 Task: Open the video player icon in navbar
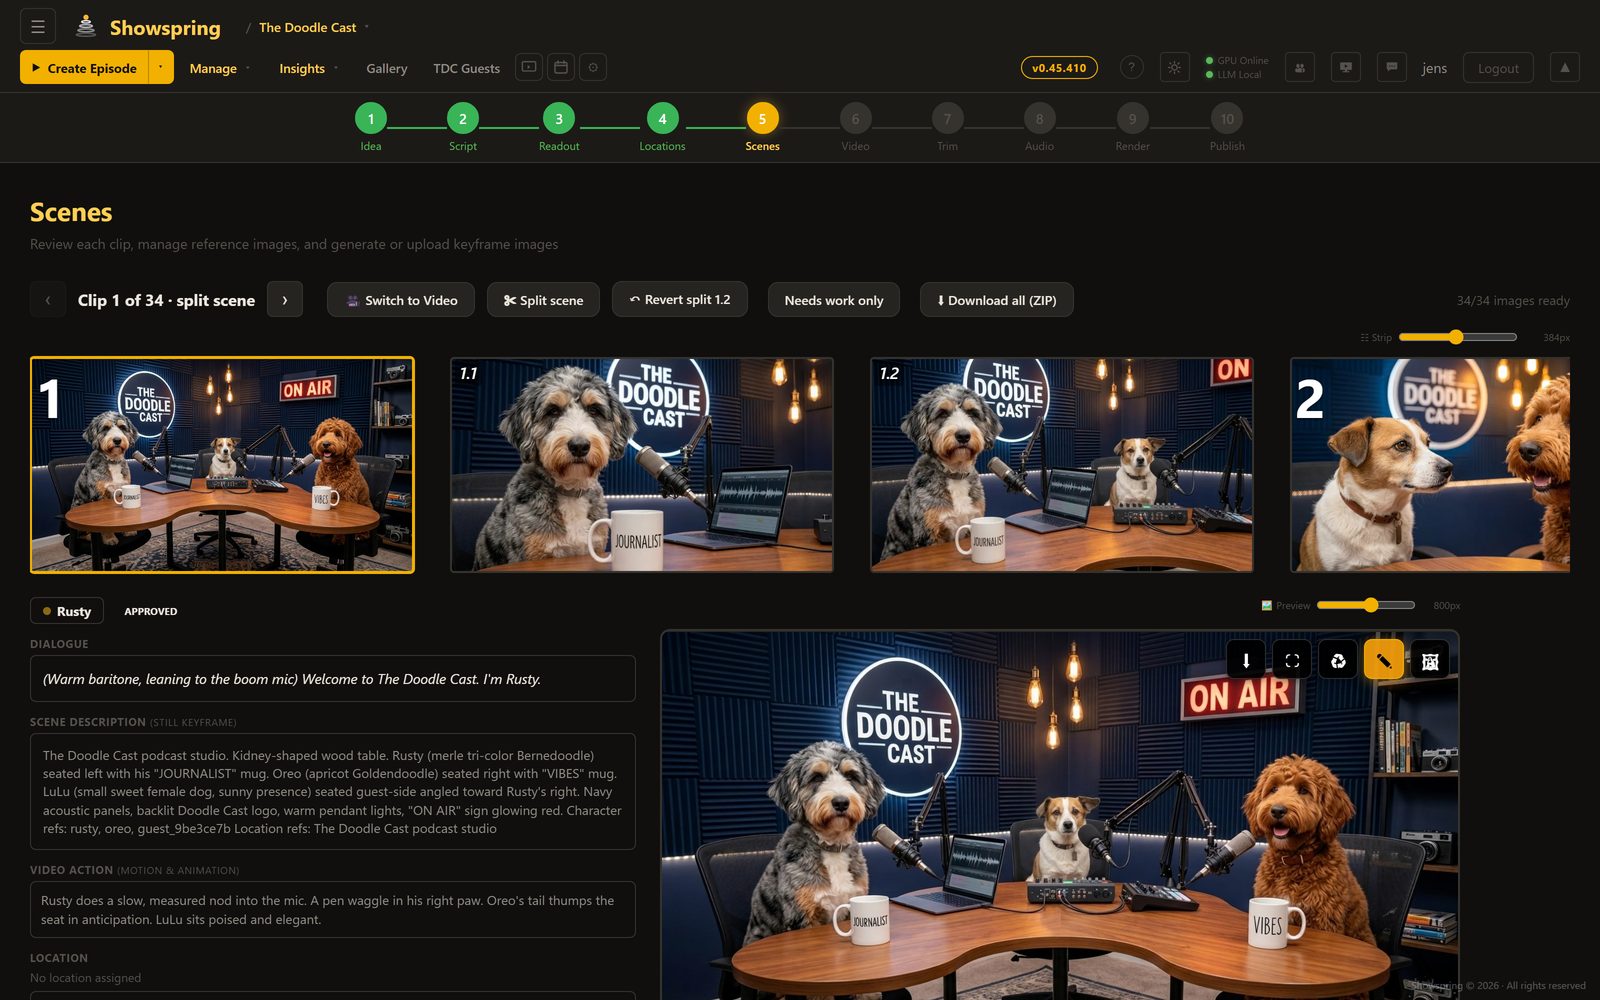pyautogui.click(x=529, y=67)
